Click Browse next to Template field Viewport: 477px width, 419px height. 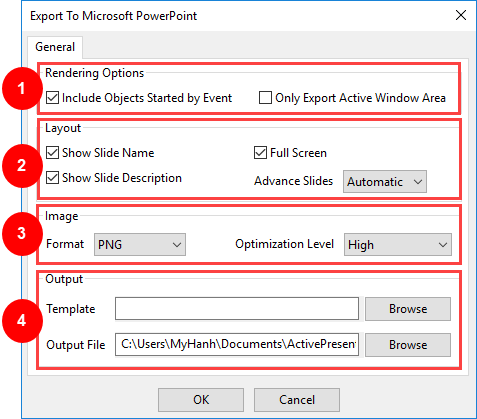pos(408,309)
